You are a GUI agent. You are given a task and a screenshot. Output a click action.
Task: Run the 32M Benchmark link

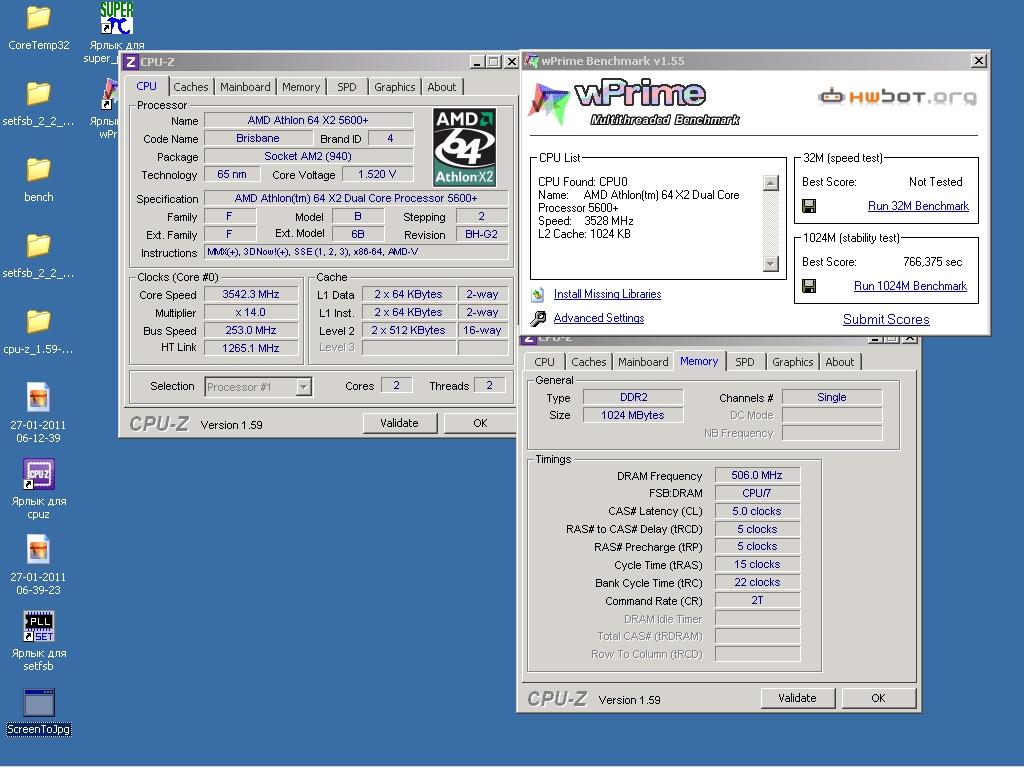click(918, 206)
